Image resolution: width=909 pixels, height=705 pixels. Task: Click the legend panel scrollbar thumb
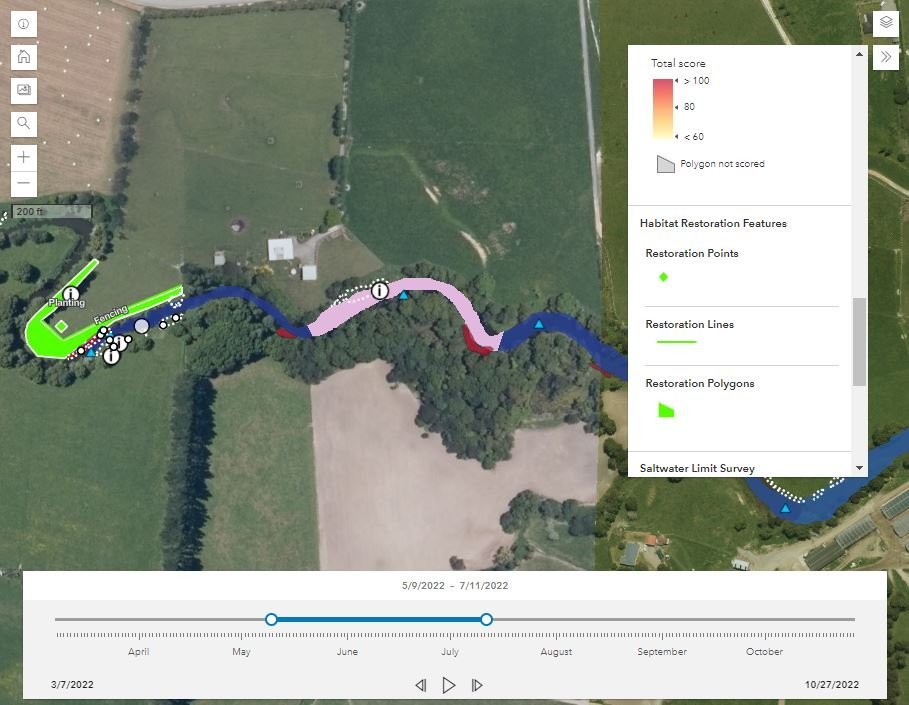(859, 341)
